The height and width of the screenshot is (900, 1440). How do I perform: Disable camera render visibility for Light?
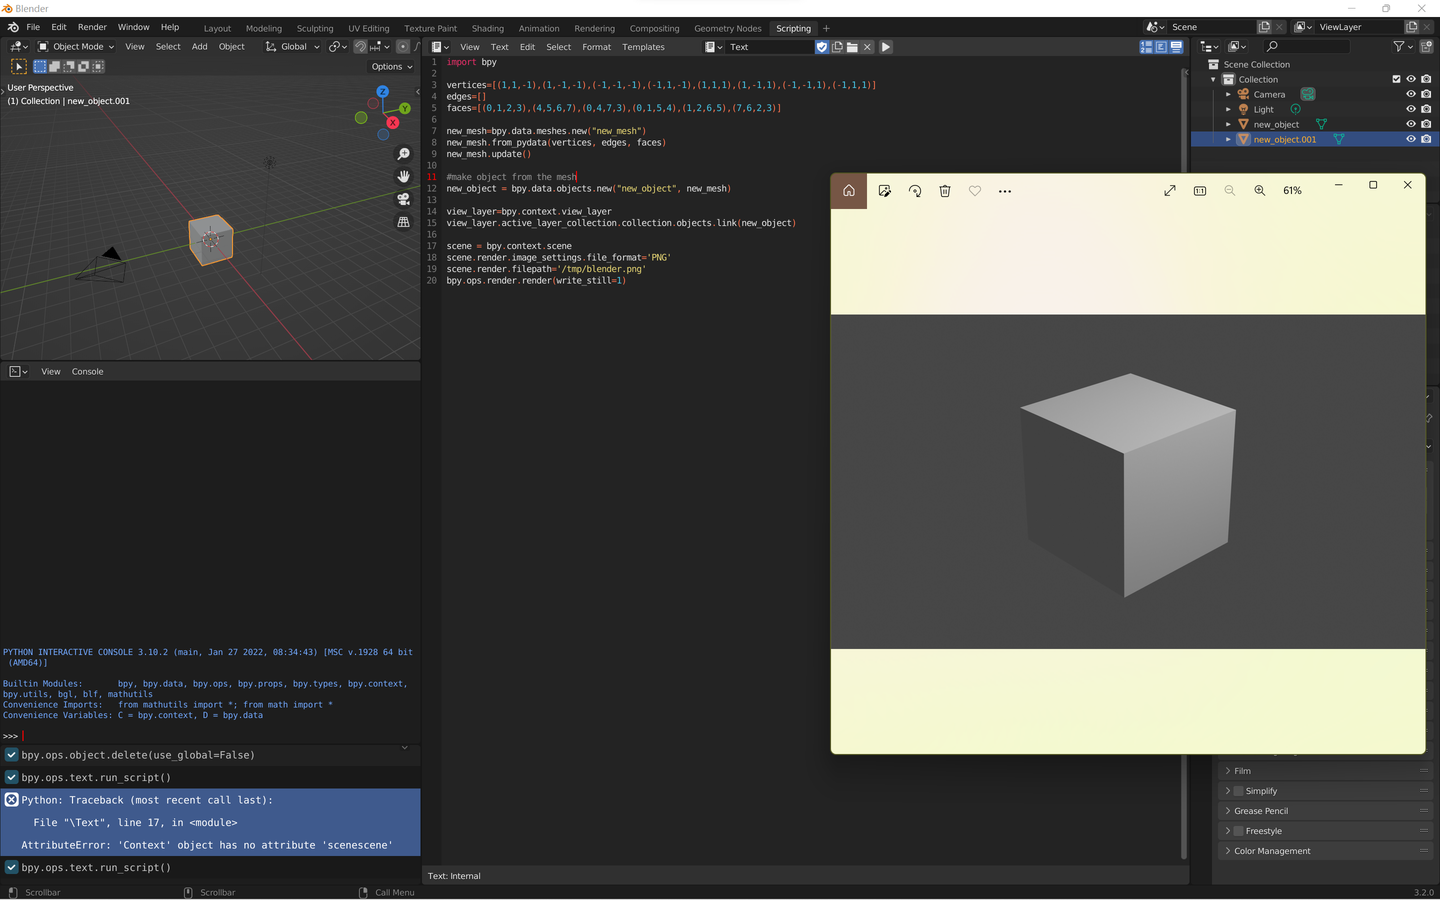[x=1426, y=109]
